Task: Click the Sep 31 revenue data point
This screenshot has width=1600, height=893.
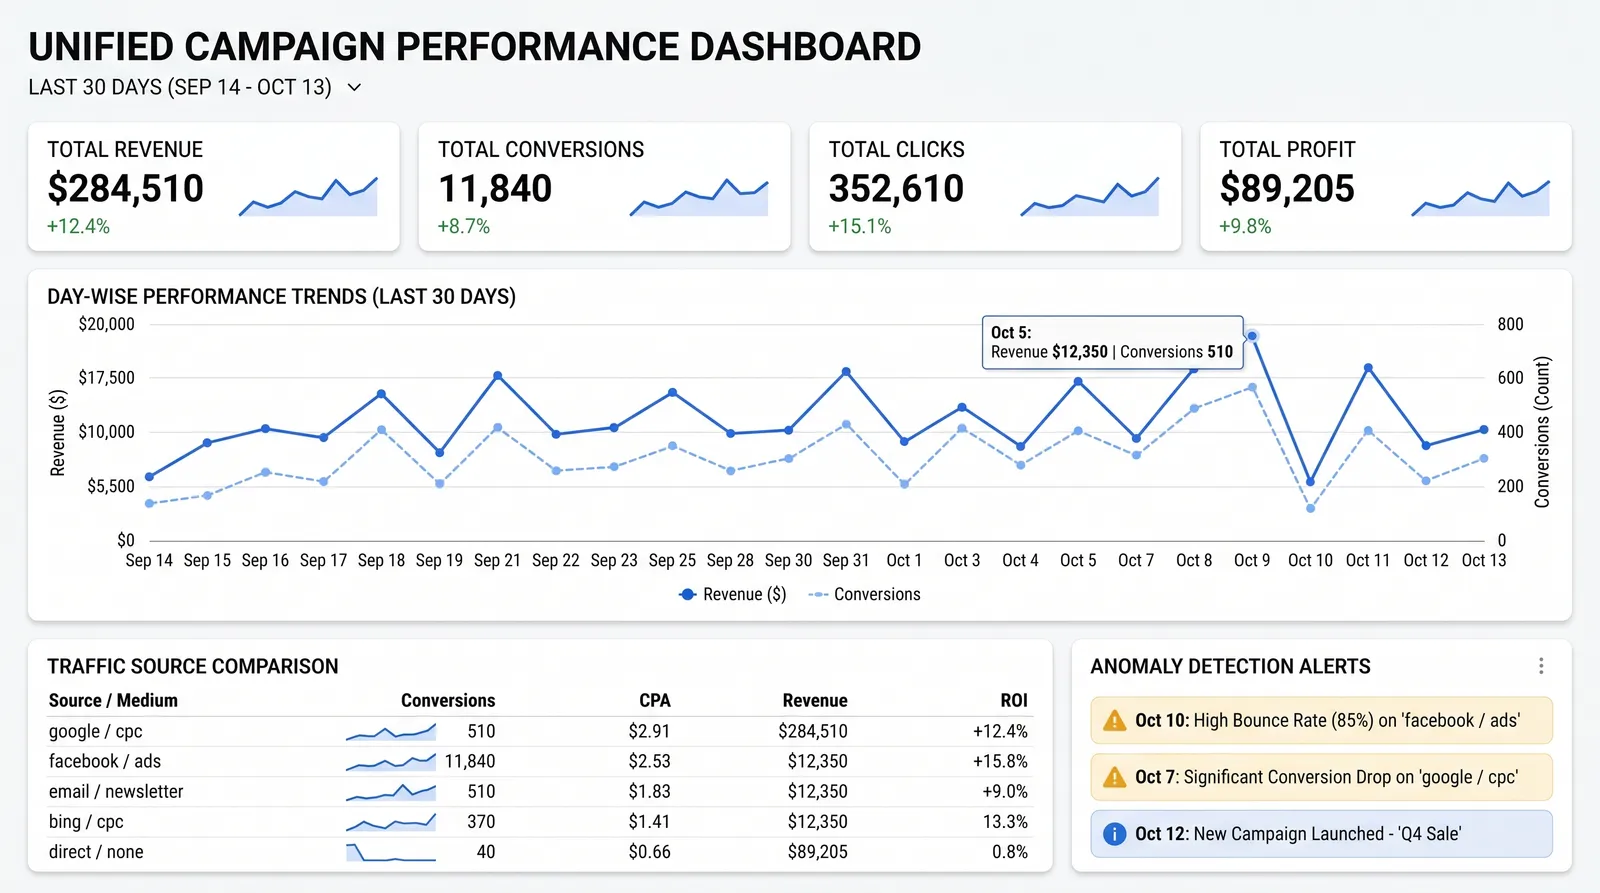Action: tap(846, 371)
